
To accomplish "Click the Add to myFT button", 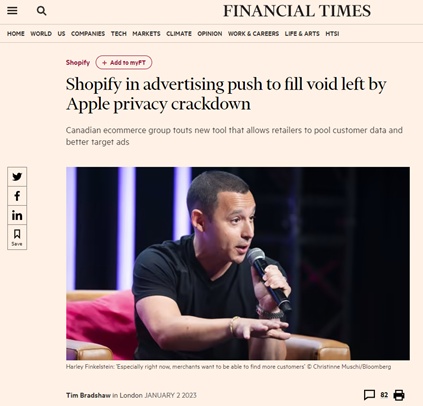I will coord(124,63).
